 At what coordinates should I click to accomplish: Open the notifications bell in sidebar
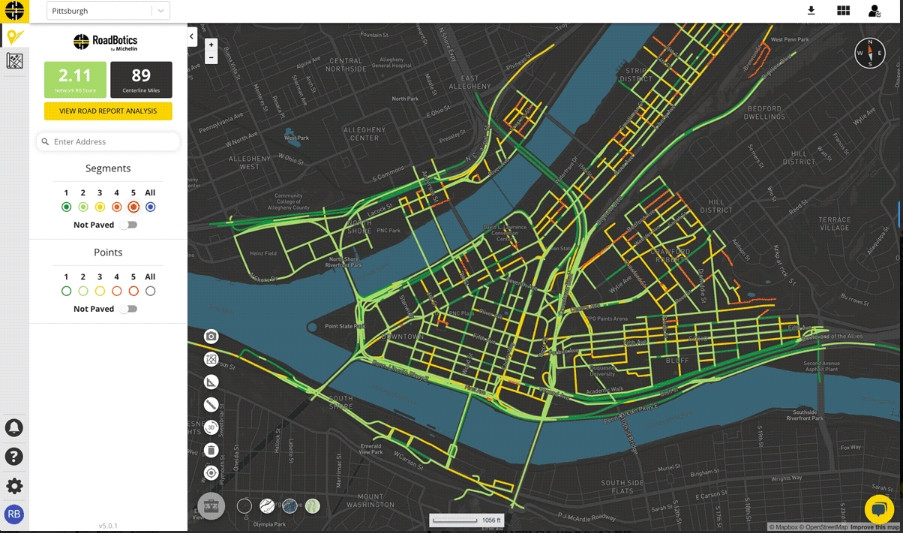pos(14,428)
